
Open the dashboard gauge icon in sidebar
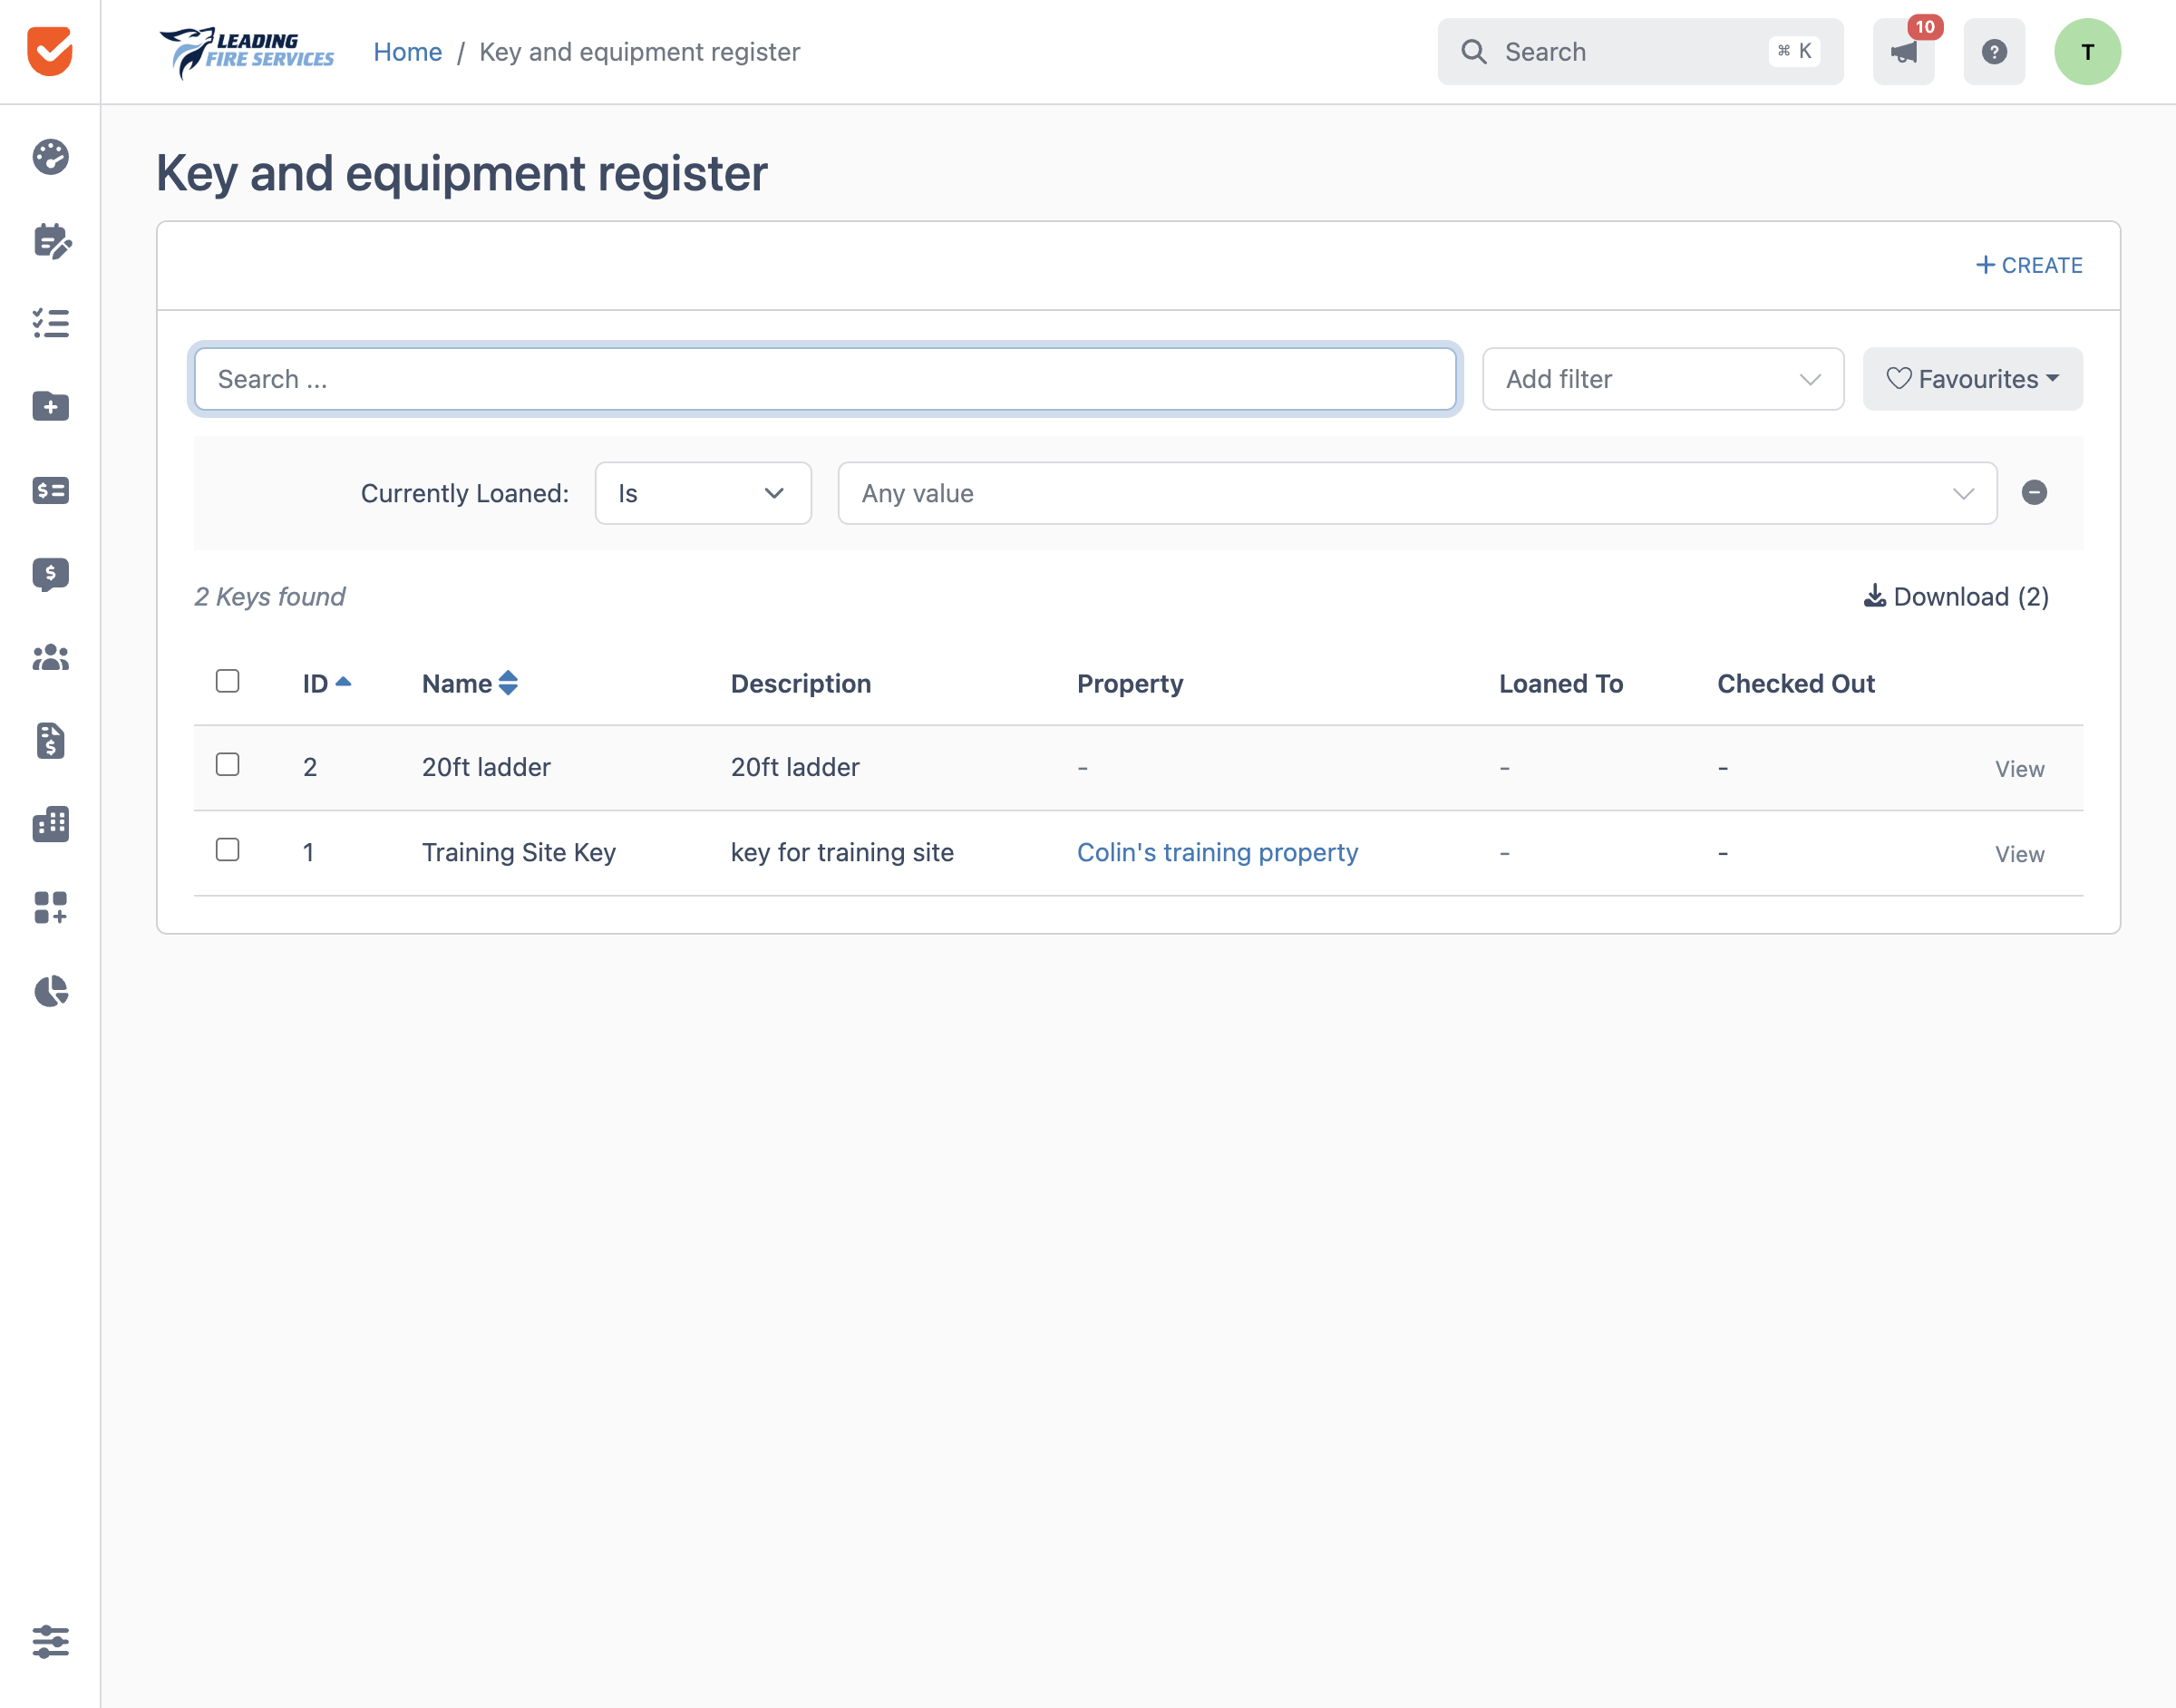[50, 157]
